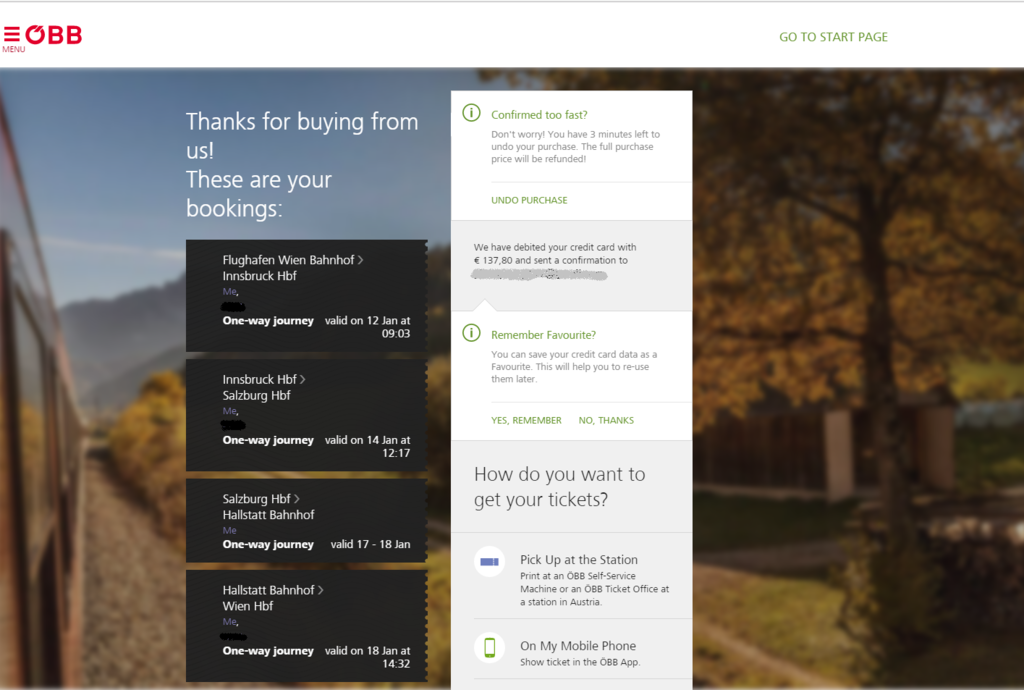The height and width of the screenshot is (690, 1024).
Task: Open the hamburger MENU icon
Action: click(12, 34)
